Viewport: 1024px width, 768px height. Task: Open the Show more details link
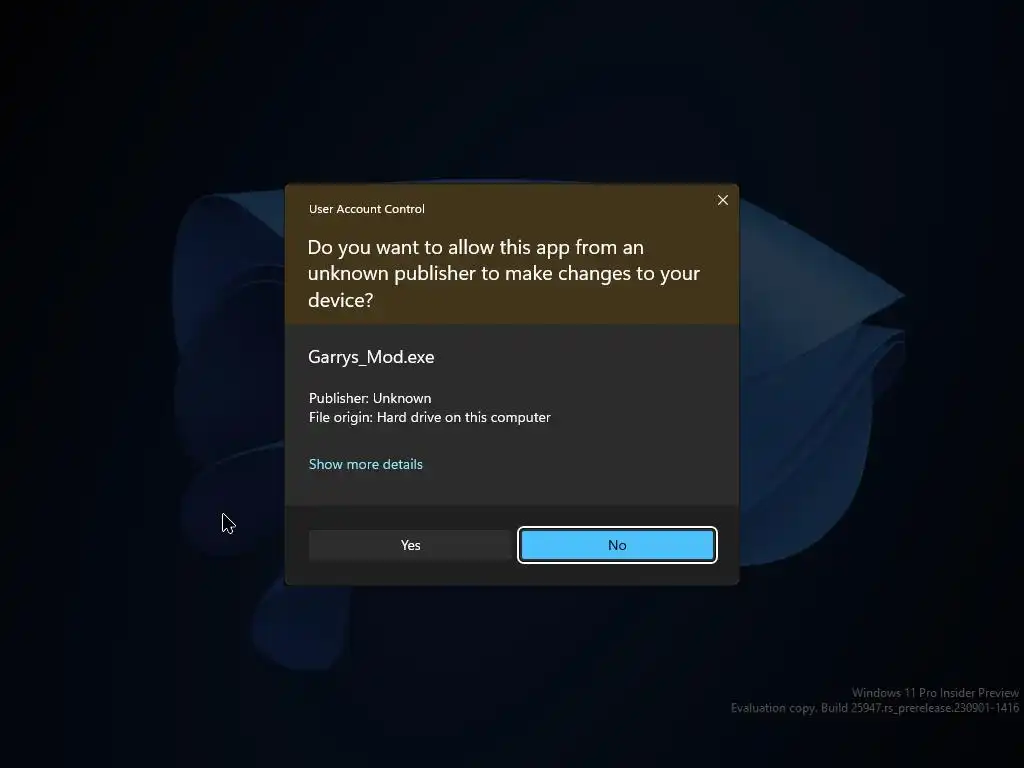click(x=366, y=464)
